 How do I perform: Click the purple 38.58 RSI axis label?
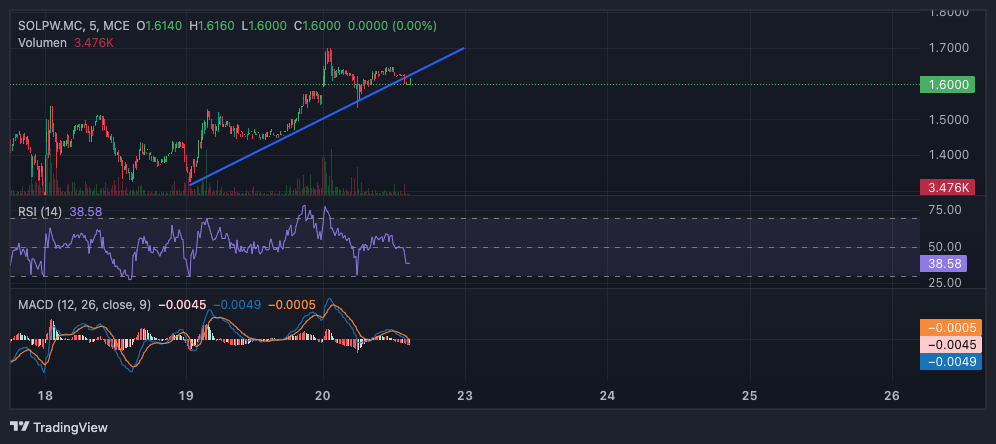click(x=943, y=264)
